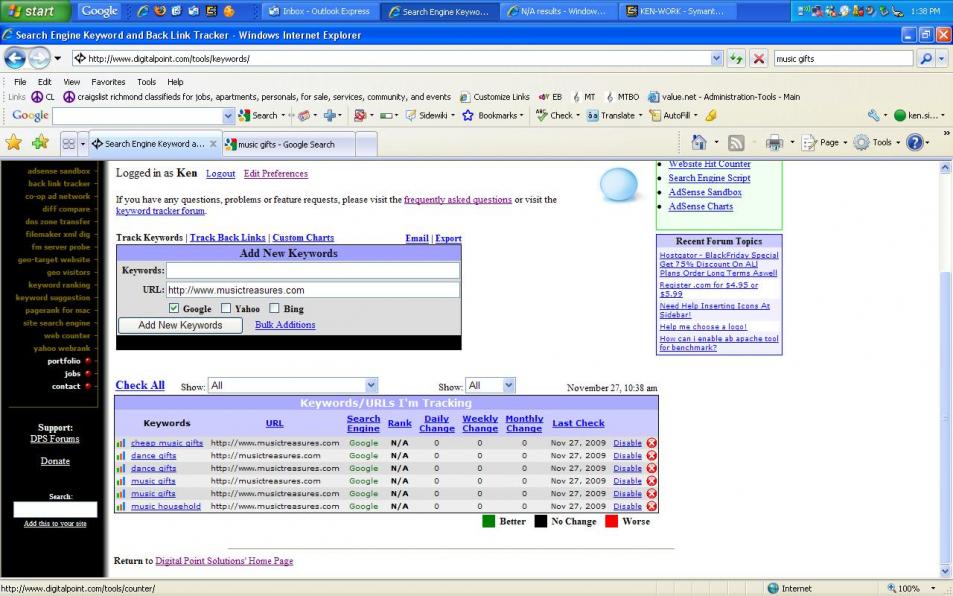Open the Custom Charts link
The width and height of the screenshot is (953, 596).
[x=303, y=238]
